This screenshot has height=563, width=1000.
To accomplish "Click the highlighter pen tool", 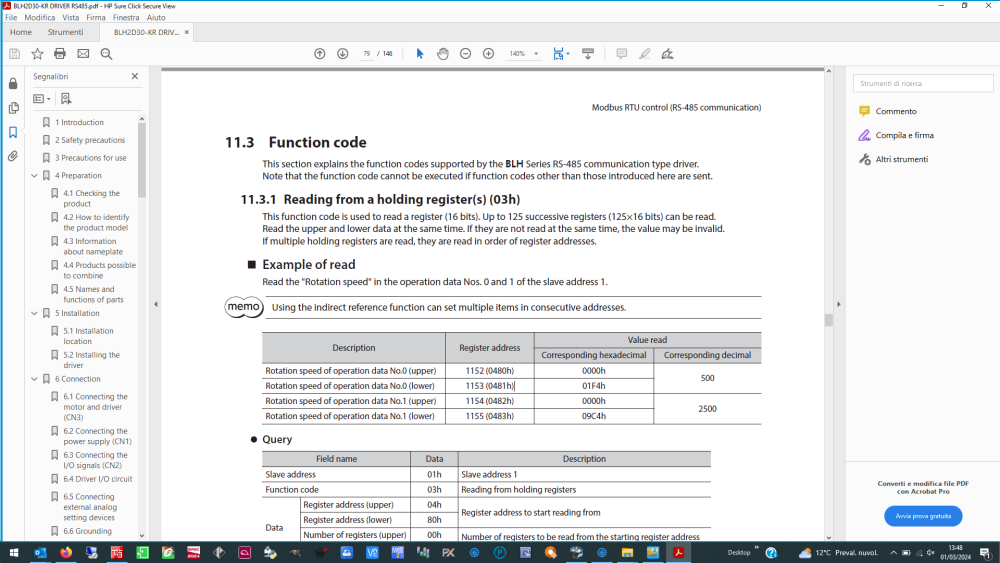I will click(644, 54).
